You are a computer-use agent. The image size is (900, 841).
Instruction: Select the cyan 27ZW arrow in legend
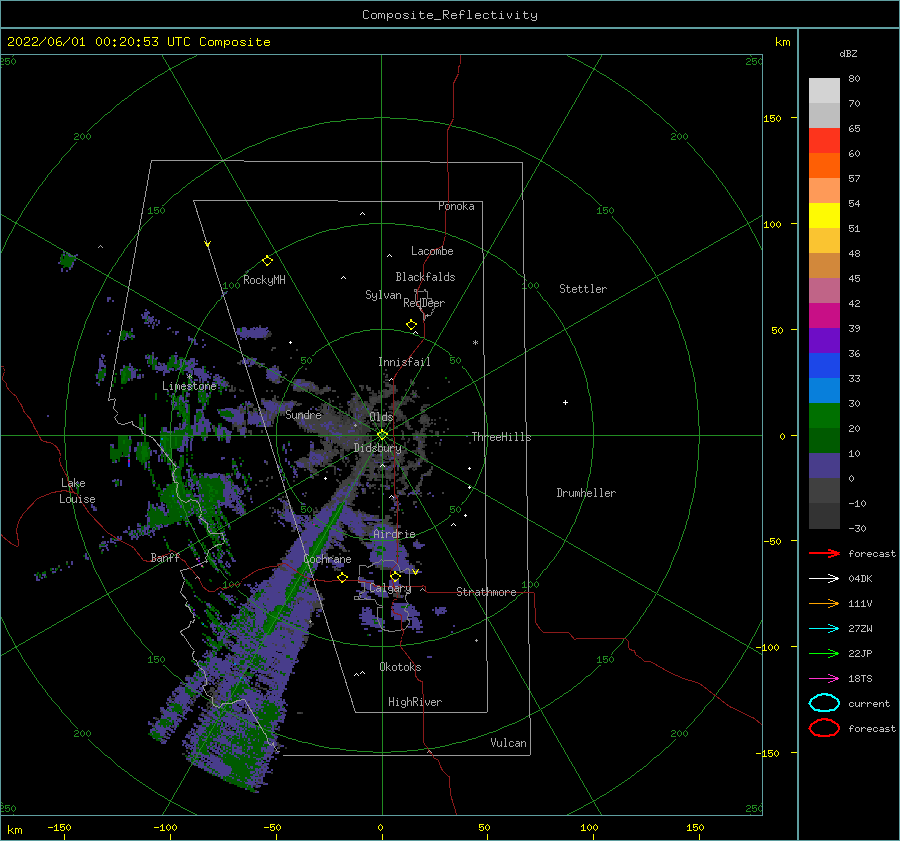824,629
